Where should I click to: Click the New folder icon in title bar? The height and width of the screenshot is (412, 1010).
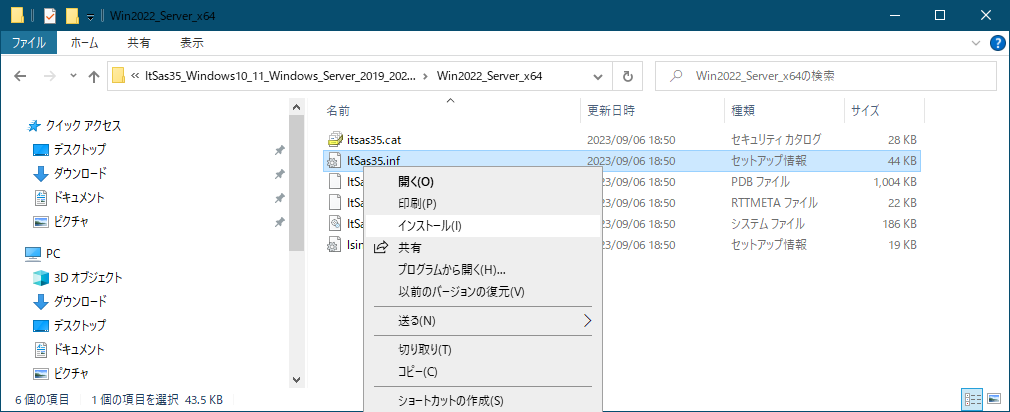click(73, 15)
